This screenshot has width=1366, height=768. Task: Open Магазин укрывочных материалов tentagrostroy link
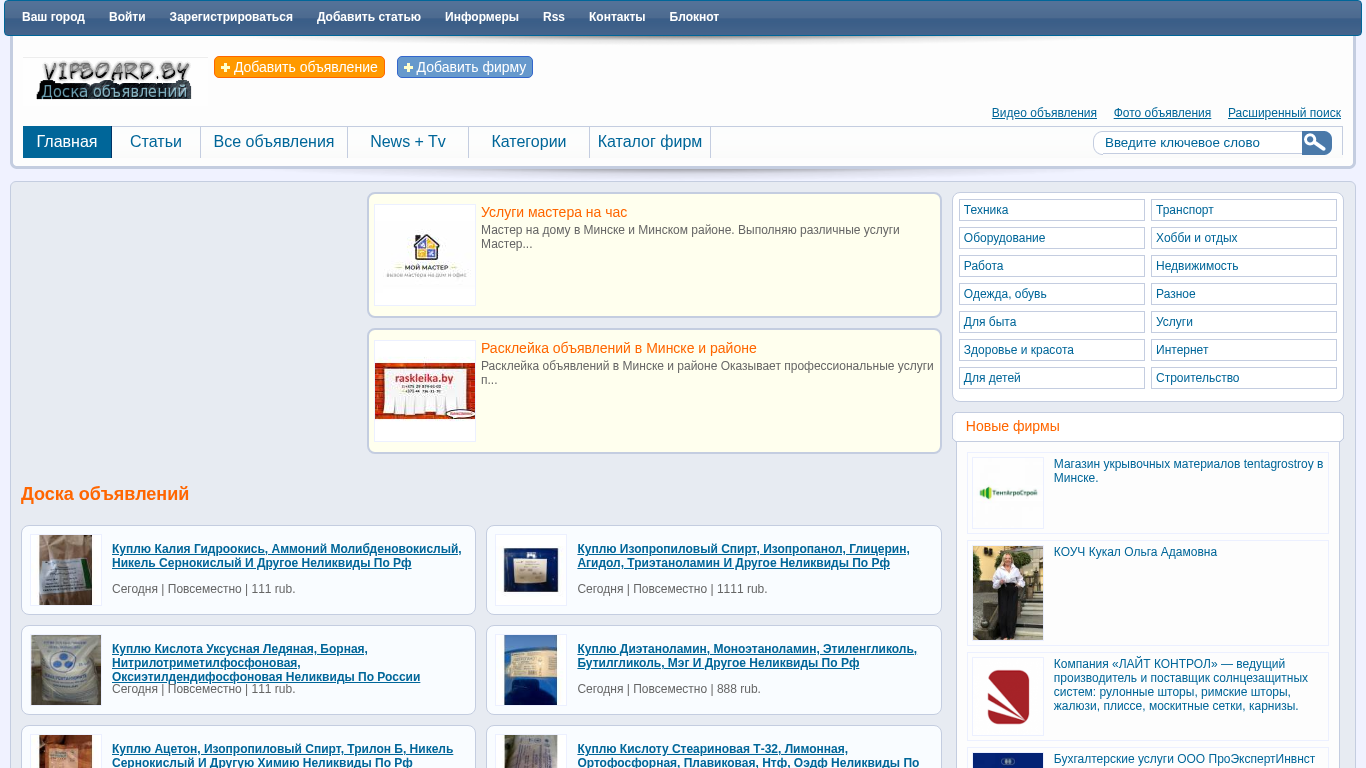[1188, 471]
